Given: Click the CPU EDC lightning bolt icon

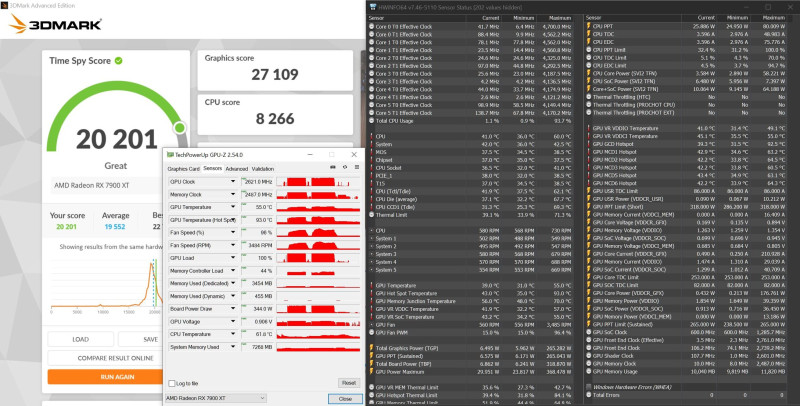Looking at the screenshot, I should (x=588, y=42).
